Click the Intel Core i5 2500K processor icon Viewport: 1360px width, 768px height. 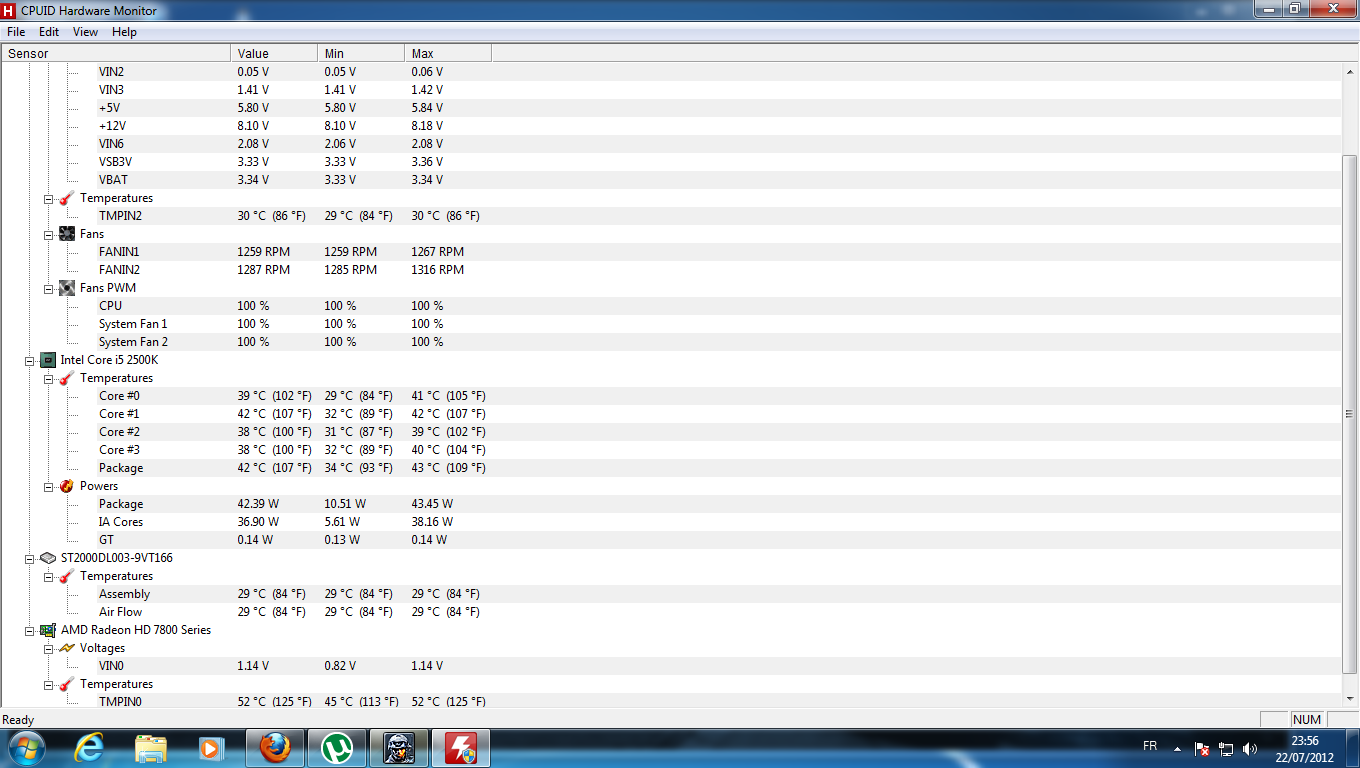click(47, 360)
